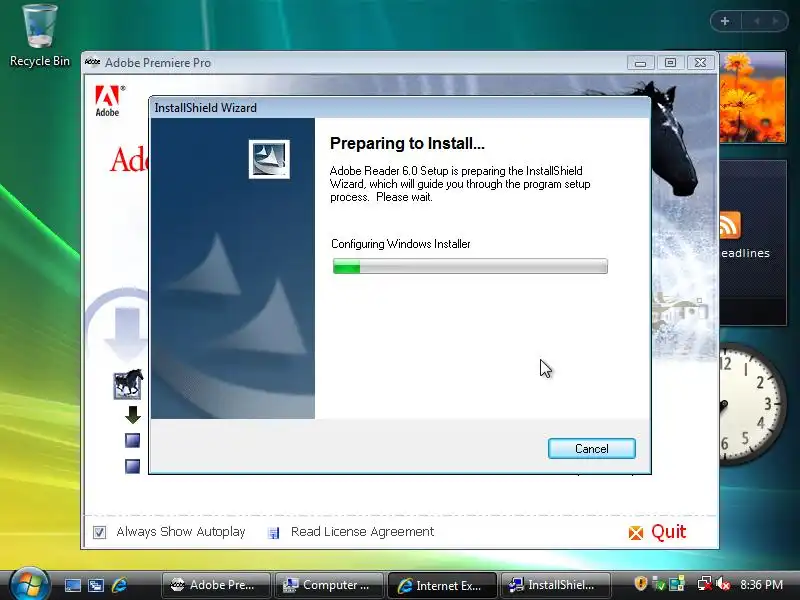Click the upper blue square step icon
800x600 pixels.
133,440
